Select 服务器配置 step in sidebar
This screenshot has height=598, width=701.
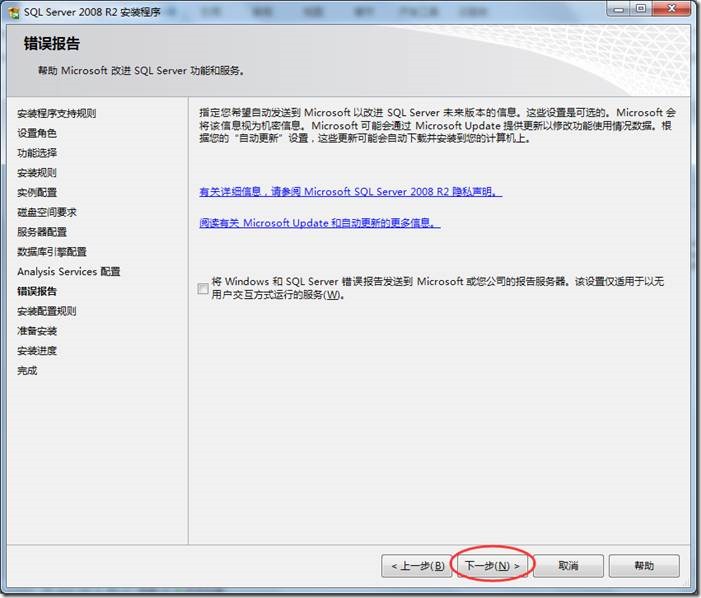coord(42,232)
